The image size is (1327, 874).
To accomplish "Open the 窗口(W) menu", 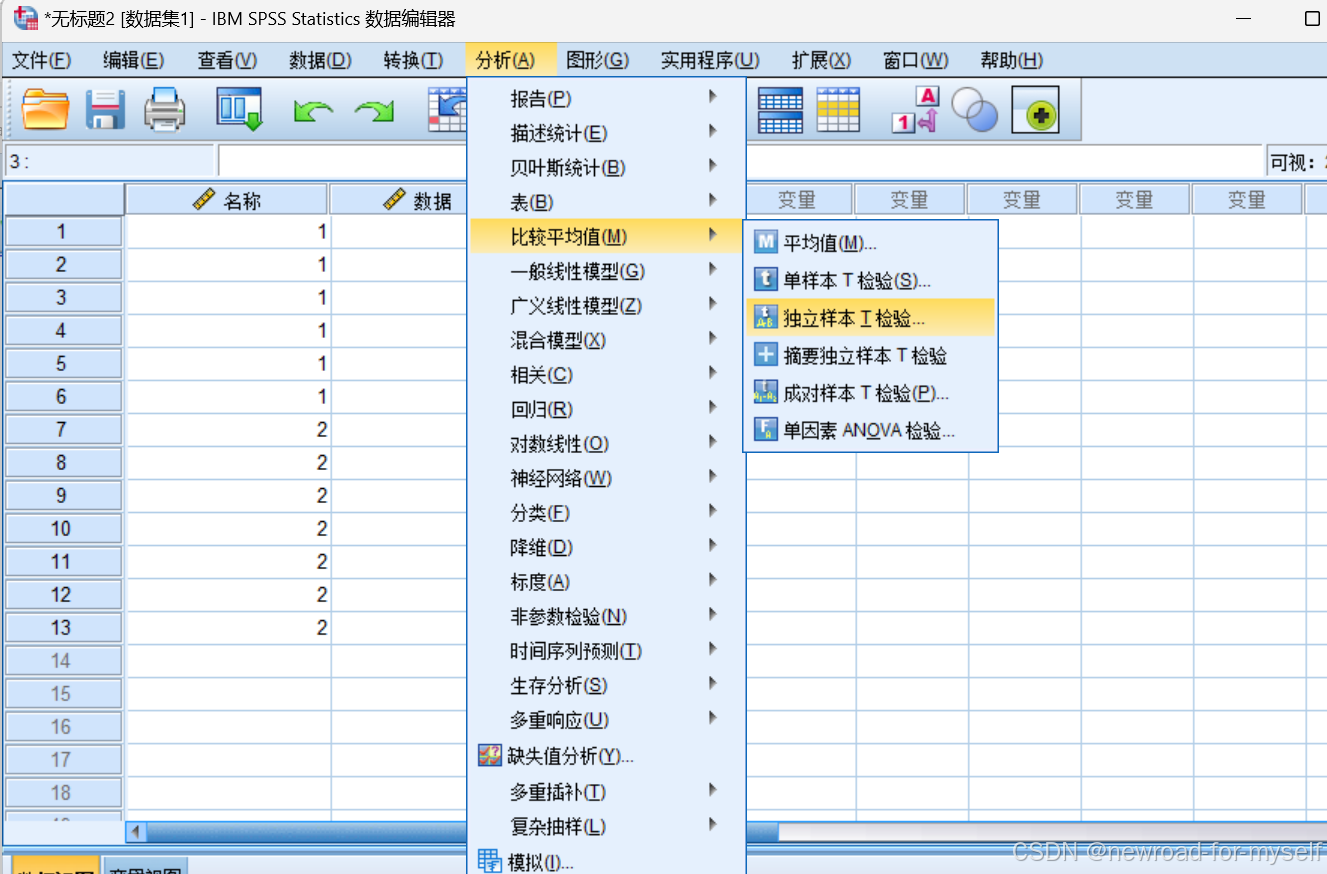I will pyautogui.click(x=916, y=61).
